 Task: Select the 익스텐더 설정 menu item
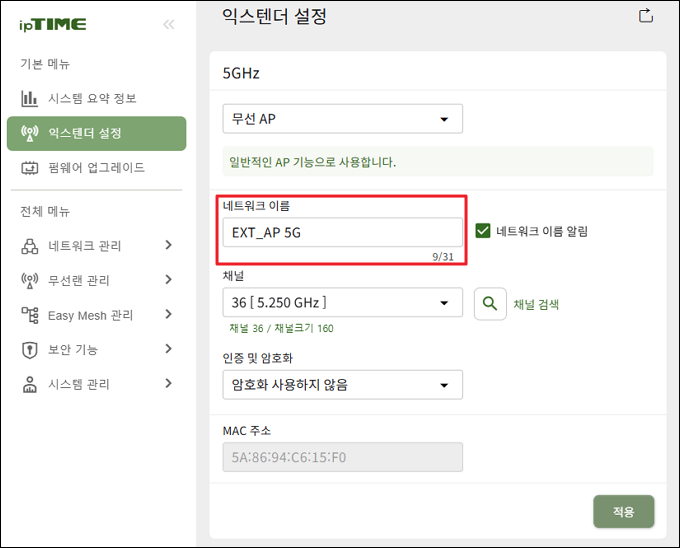pyautogui.click(x=96, y=134)
